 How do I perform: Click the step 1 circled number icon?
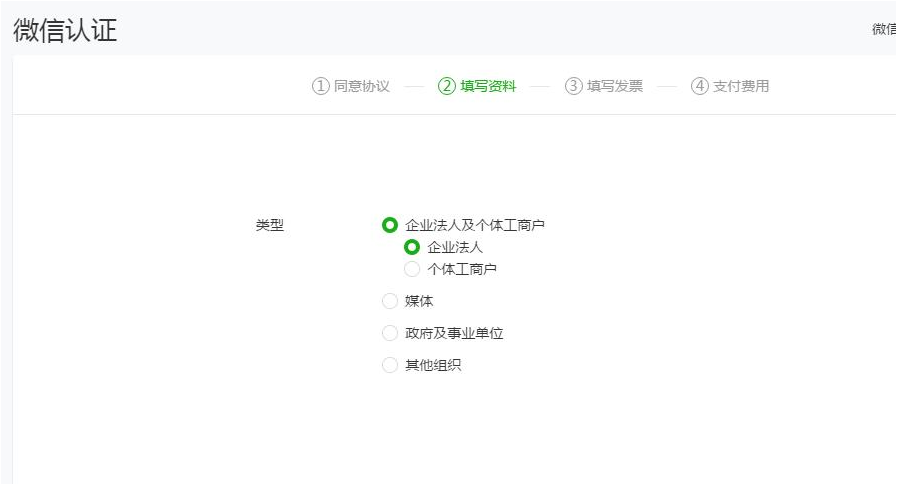pos(320,86)
